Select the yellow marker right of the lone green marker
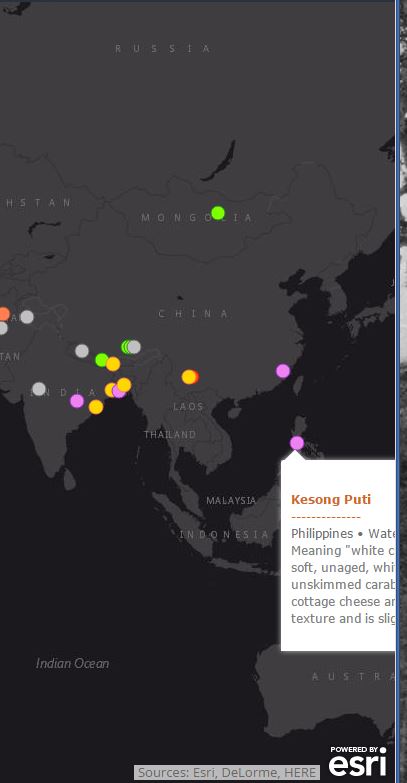 click(113, 364)
